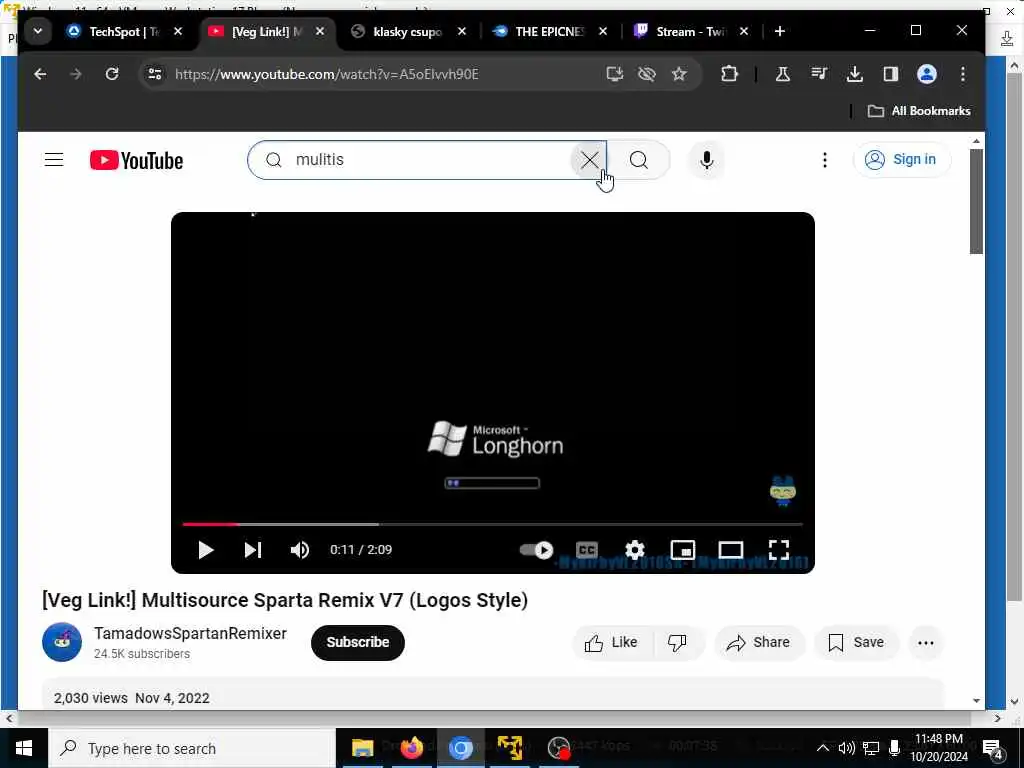
Task: Toggle the browser side panel
Action: [x=891, y=74]
